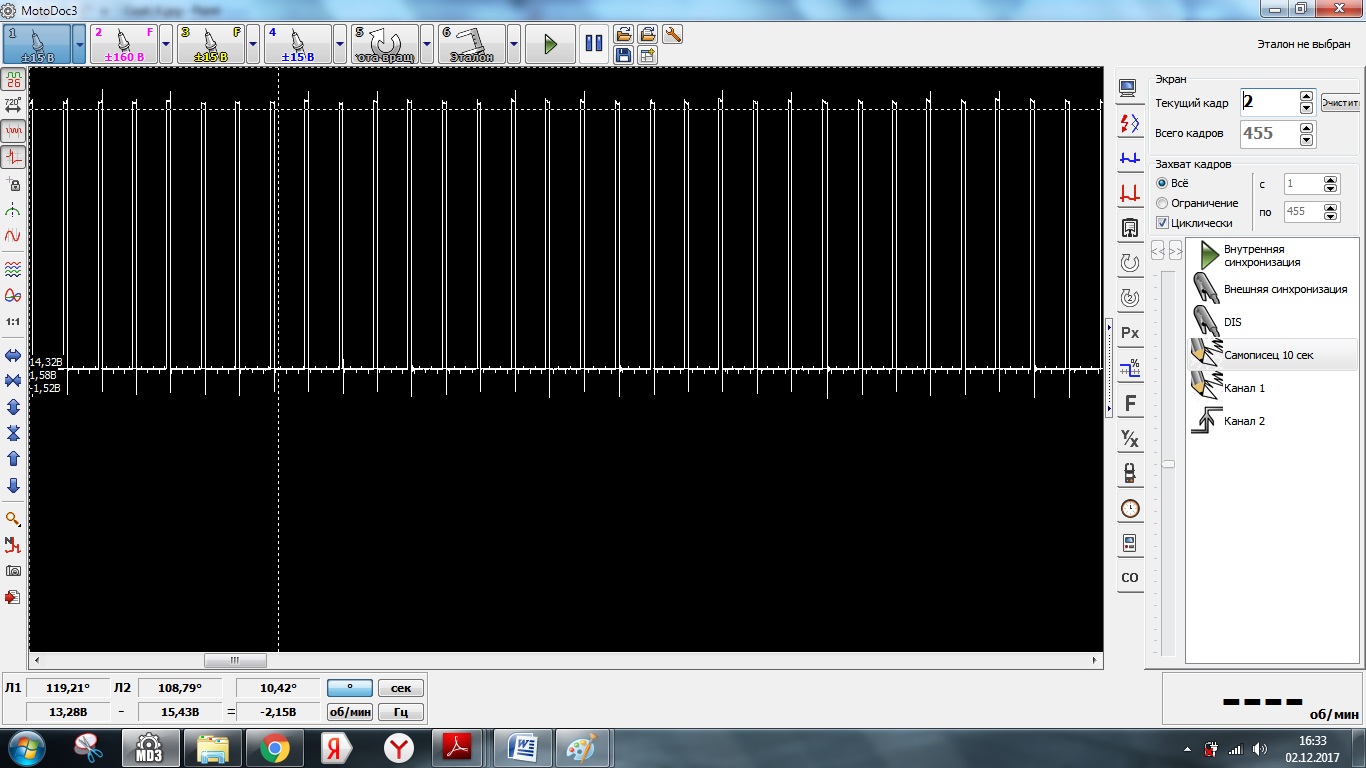The height and width of the screenshot is (768, 1366).
Task: Click the camera snapshot icon on left
Action: tap(14, 570)
